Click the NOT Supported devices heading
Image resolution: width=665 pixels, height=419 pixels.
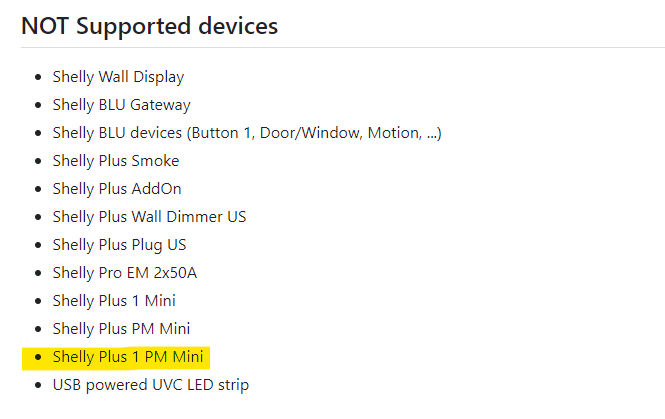click(x=149, y=26)
